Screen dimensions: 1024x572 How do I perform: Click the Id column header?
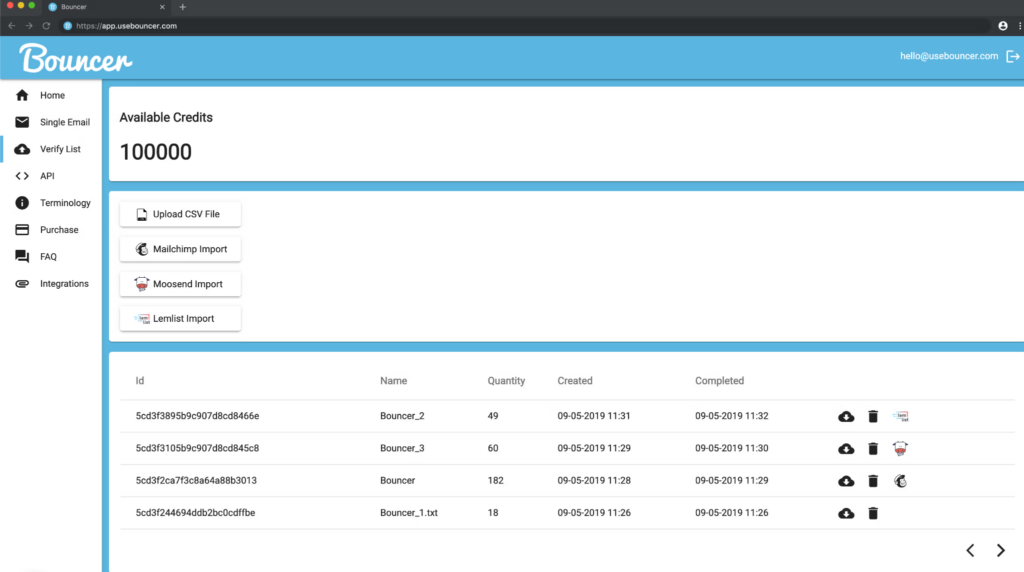(140, 381)
